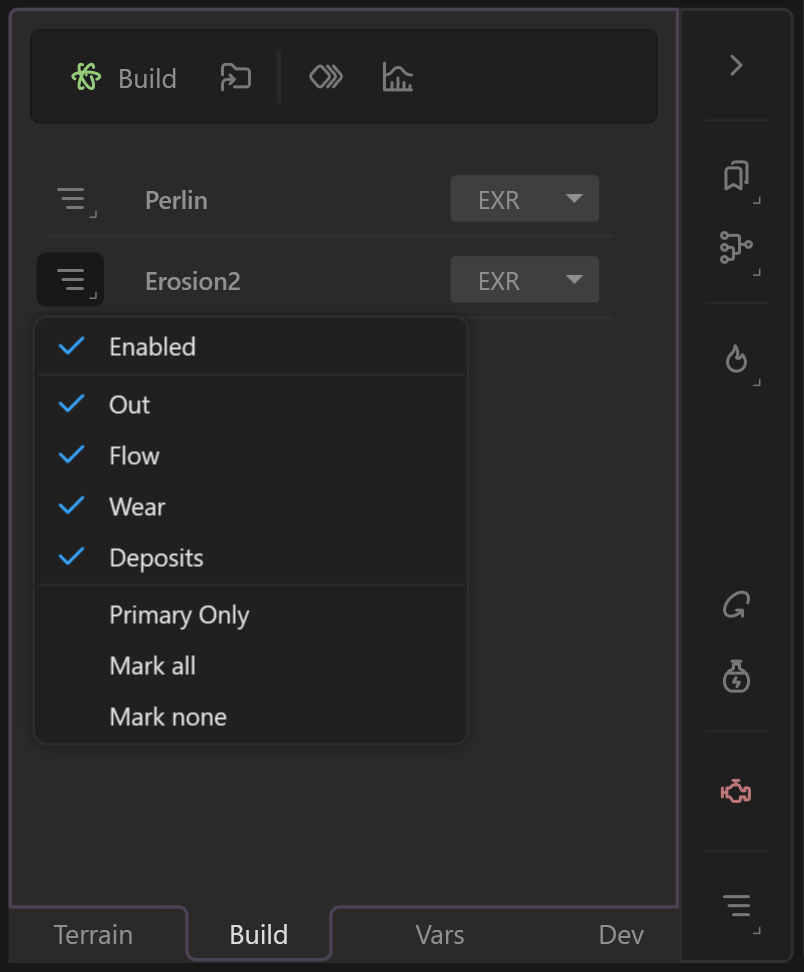This screenshot has width=804, height=972.
Task: Open the Perlin node options menu icon
Action: (76, 200)
